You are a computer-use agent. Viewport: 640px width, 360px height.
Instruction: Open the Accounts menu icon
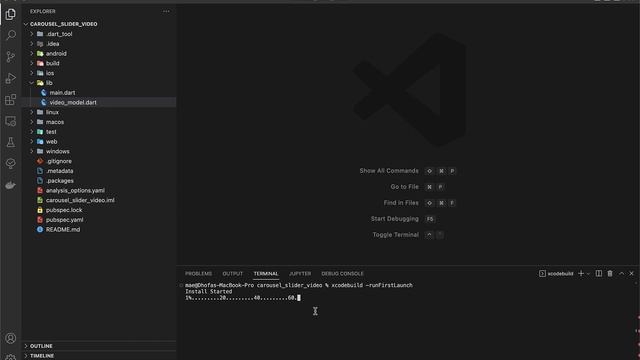click(x=11, y=338)
